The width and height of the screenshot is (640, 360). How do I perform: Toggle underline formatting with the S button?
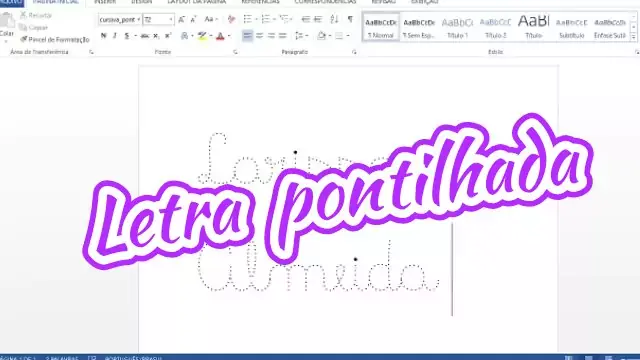click(x=127, y=36)
